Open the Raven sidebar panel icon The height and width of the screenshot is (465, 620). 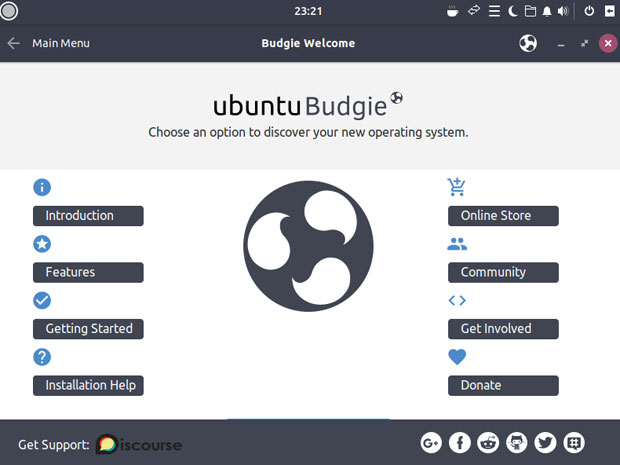(x=610, y=11)
